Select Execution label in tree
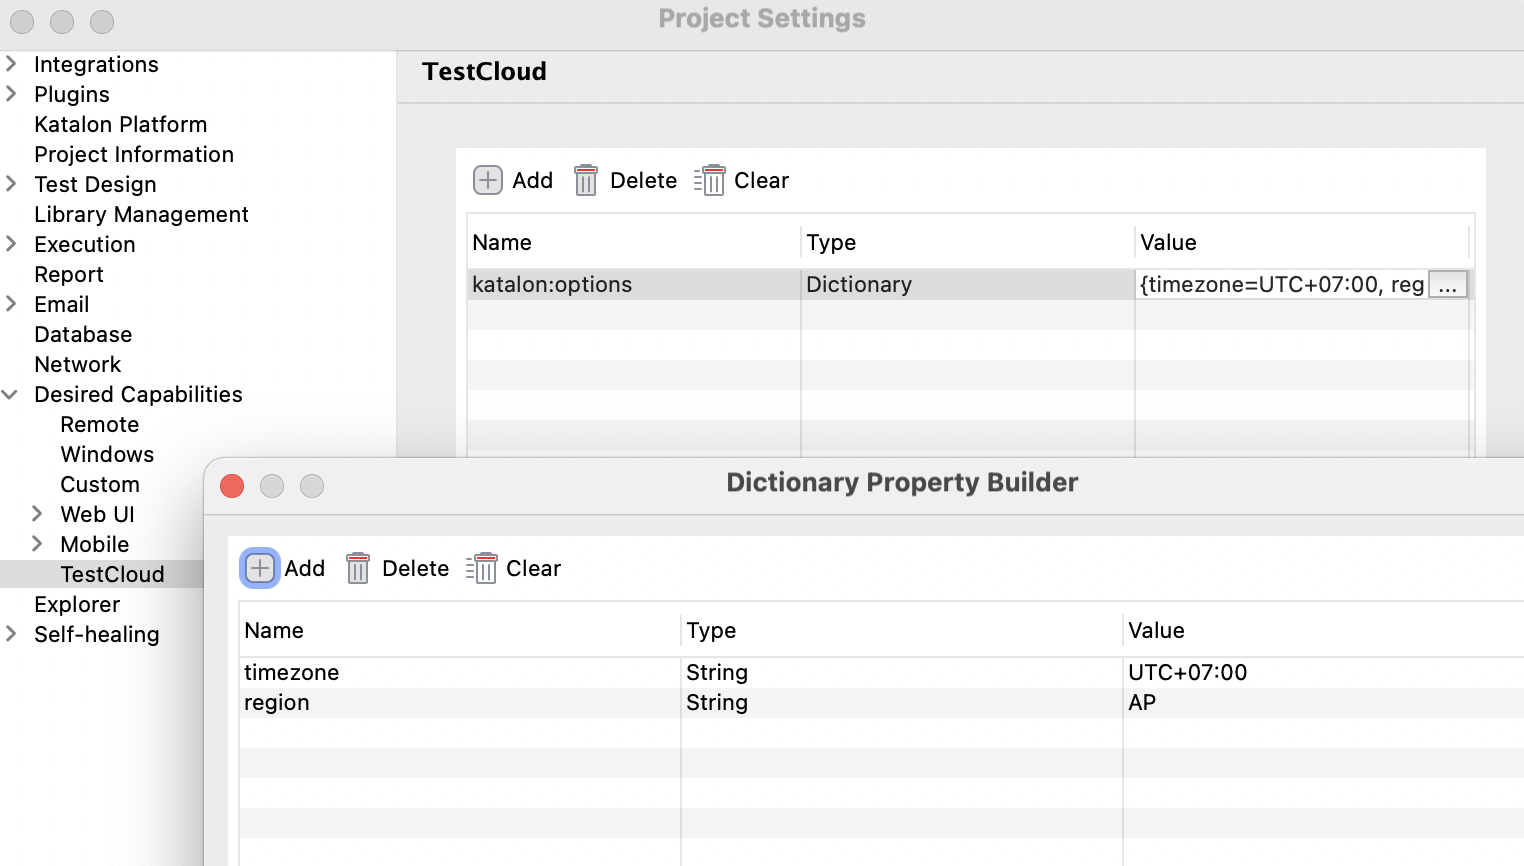1524x866 pixels. click(85, 244)
